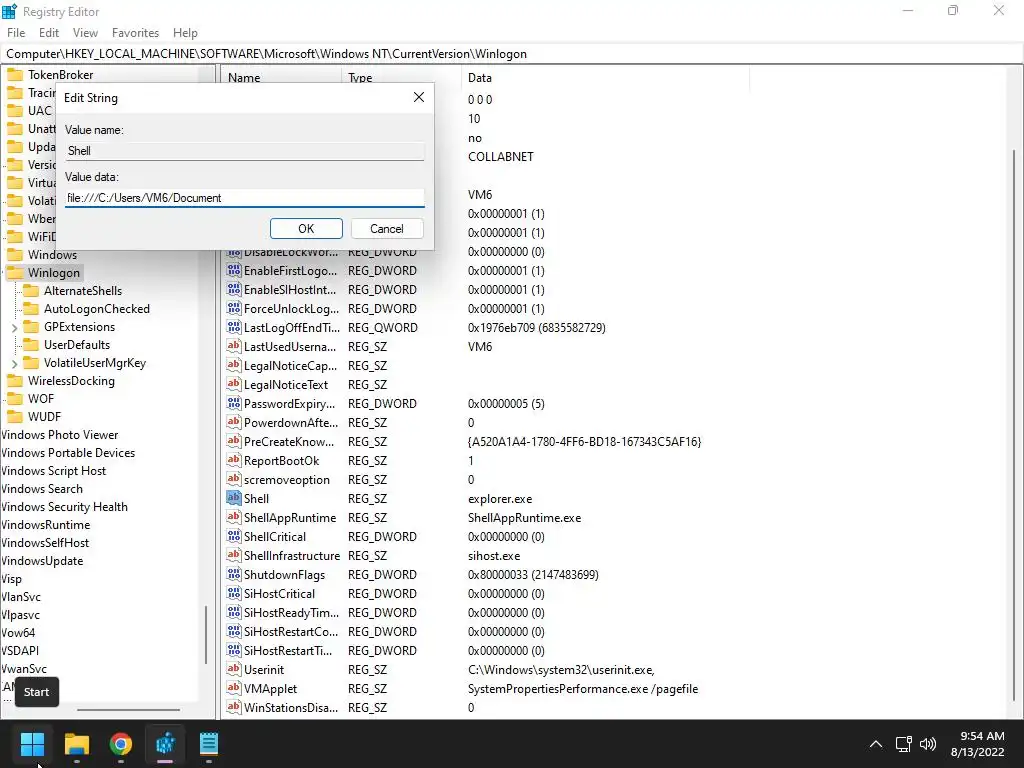Image resolution: width=1024 pixels, height=768 pixels.
Task: Click the PowerdownAfte... string icon
Action: (233, 423)
